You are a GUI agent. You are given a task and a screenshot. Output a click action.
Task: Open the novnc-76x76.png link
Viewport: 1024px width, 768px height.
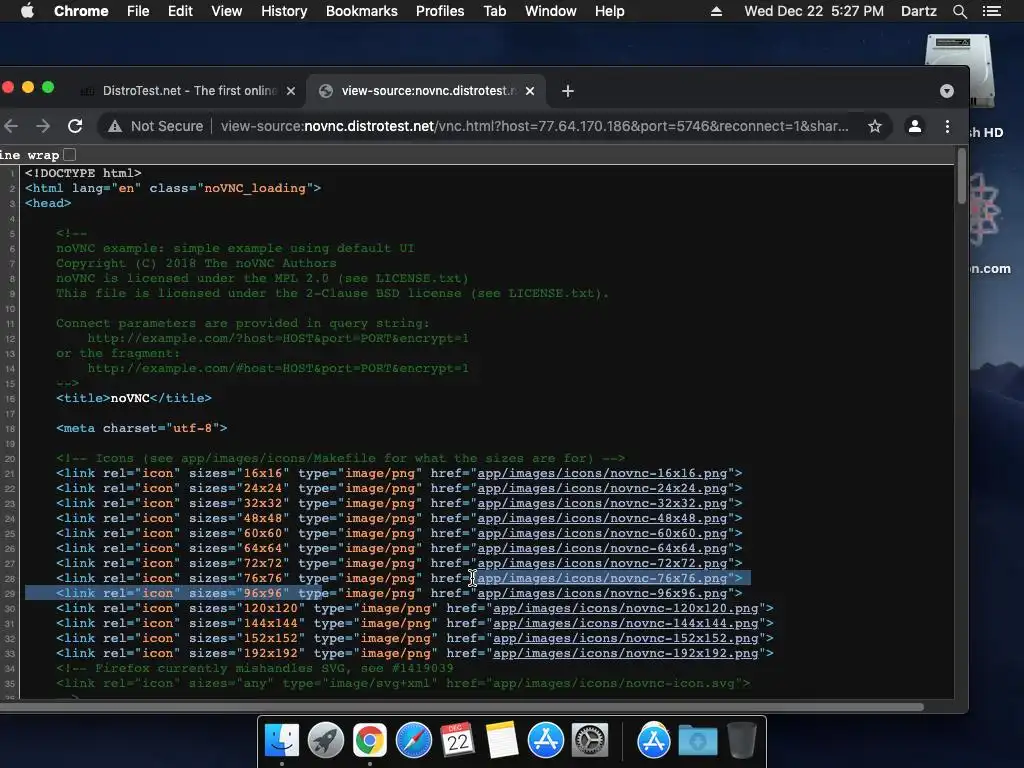coord(602,579)
